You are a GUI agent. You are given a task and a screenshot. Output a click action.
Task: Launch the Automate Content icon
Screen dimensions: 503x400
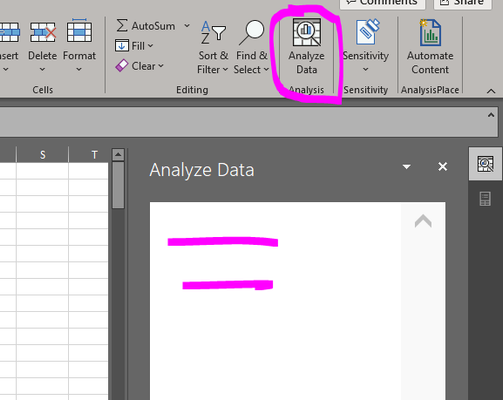pos(430,32)
